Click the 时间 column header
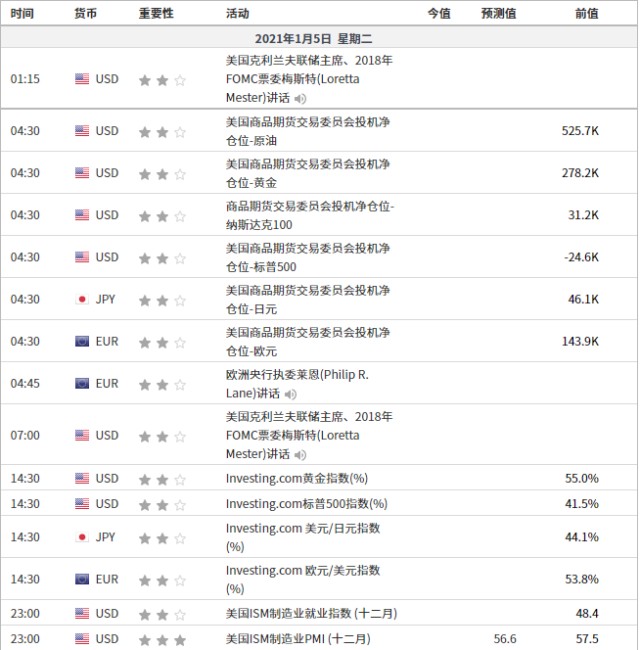640x650 pixels. [22, 14]
